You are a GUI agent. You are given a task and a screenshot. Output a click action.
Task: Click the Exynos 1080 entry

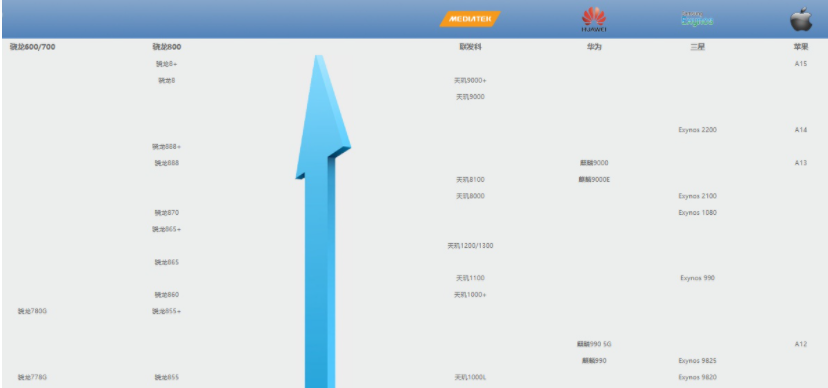(x=698, y=213)
